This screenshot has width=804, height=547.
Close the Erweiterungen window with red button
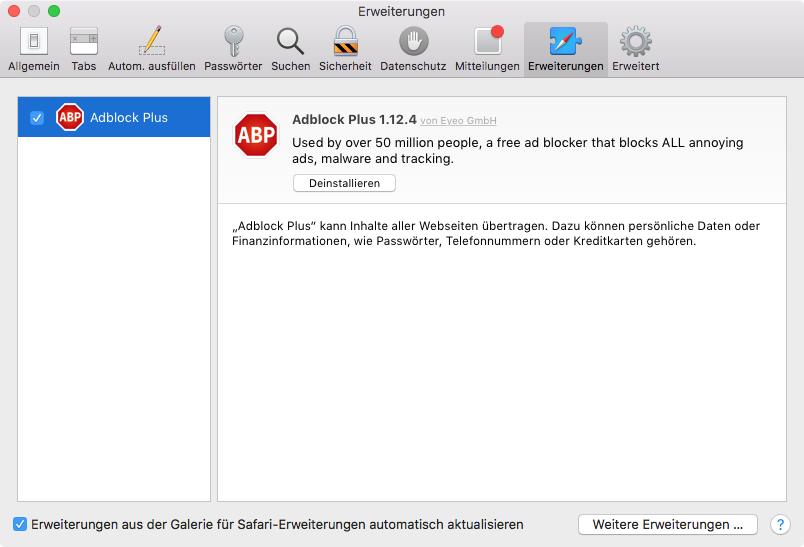point(14,11)
